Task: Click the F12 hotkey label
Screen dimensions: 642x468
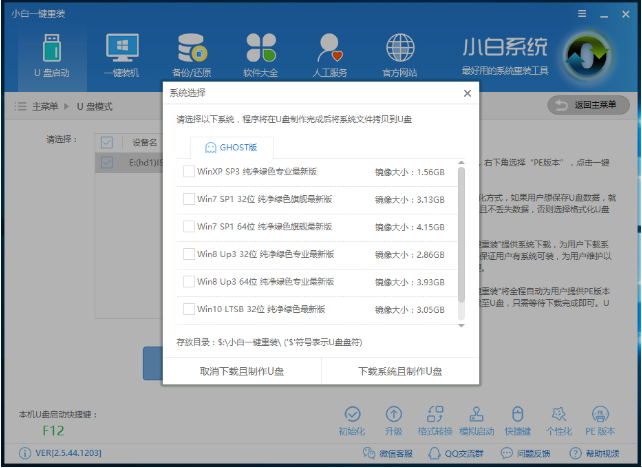Action: (53, 431)
